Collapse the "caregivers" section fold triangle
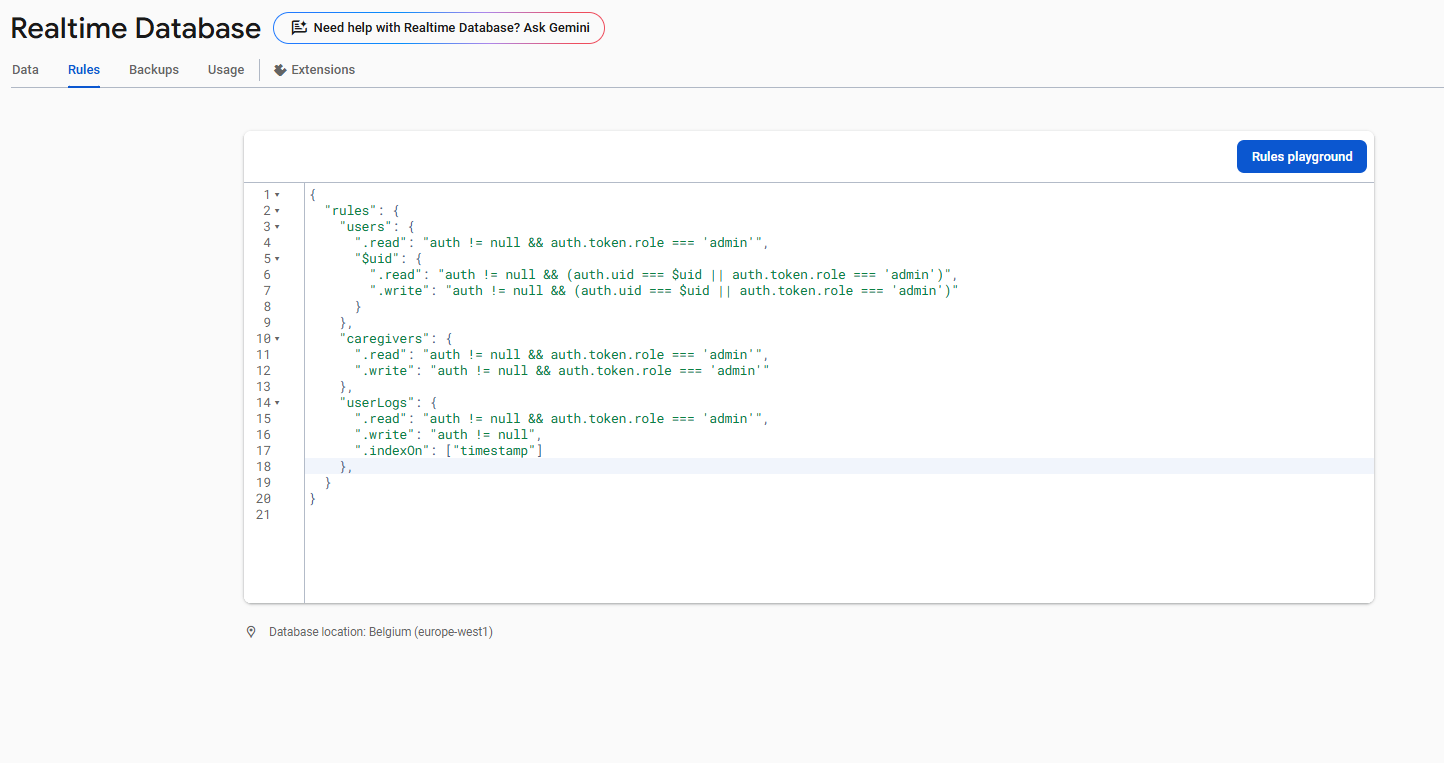 tap(275, 338)
